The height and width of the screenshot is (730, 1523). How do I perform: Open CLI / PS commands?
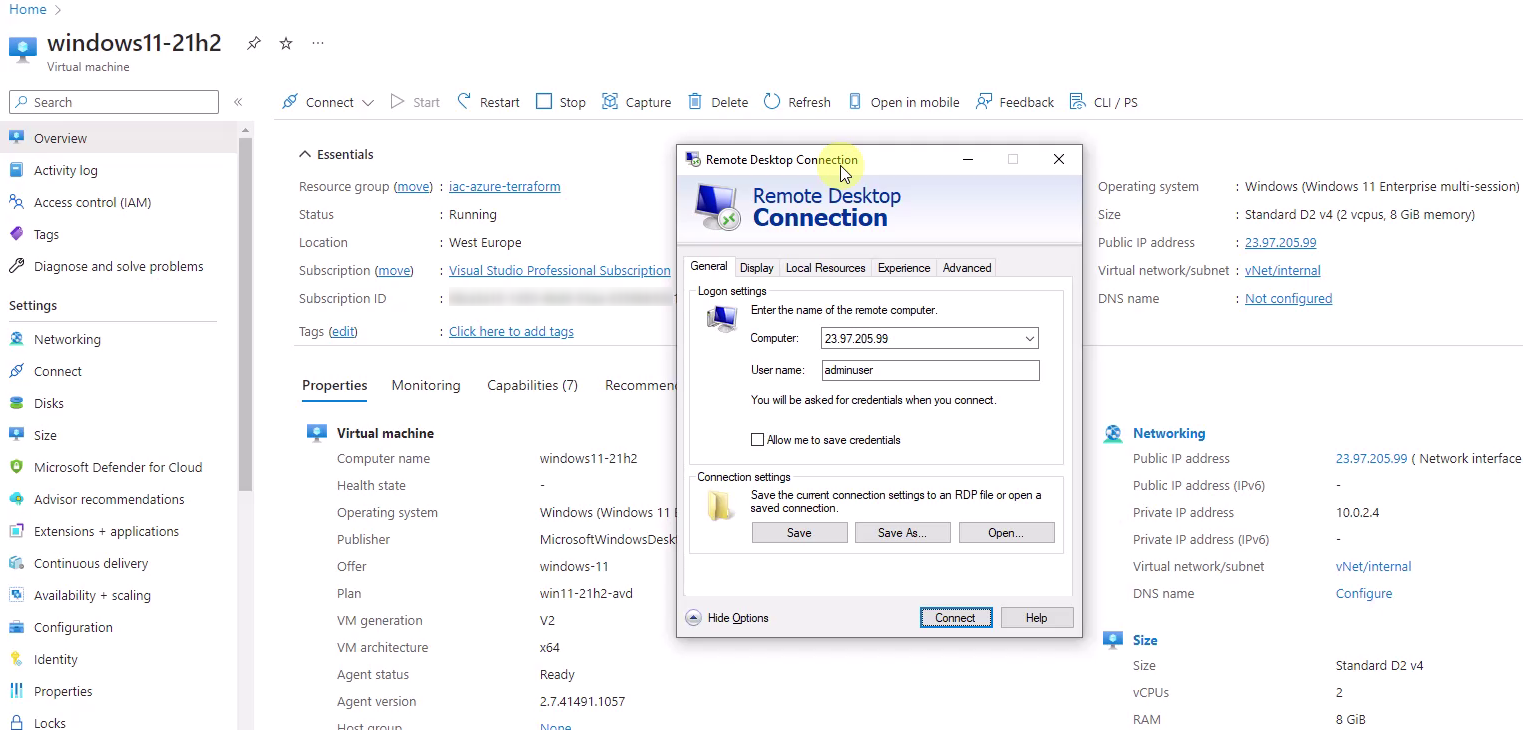click(x=1103, y=102)
